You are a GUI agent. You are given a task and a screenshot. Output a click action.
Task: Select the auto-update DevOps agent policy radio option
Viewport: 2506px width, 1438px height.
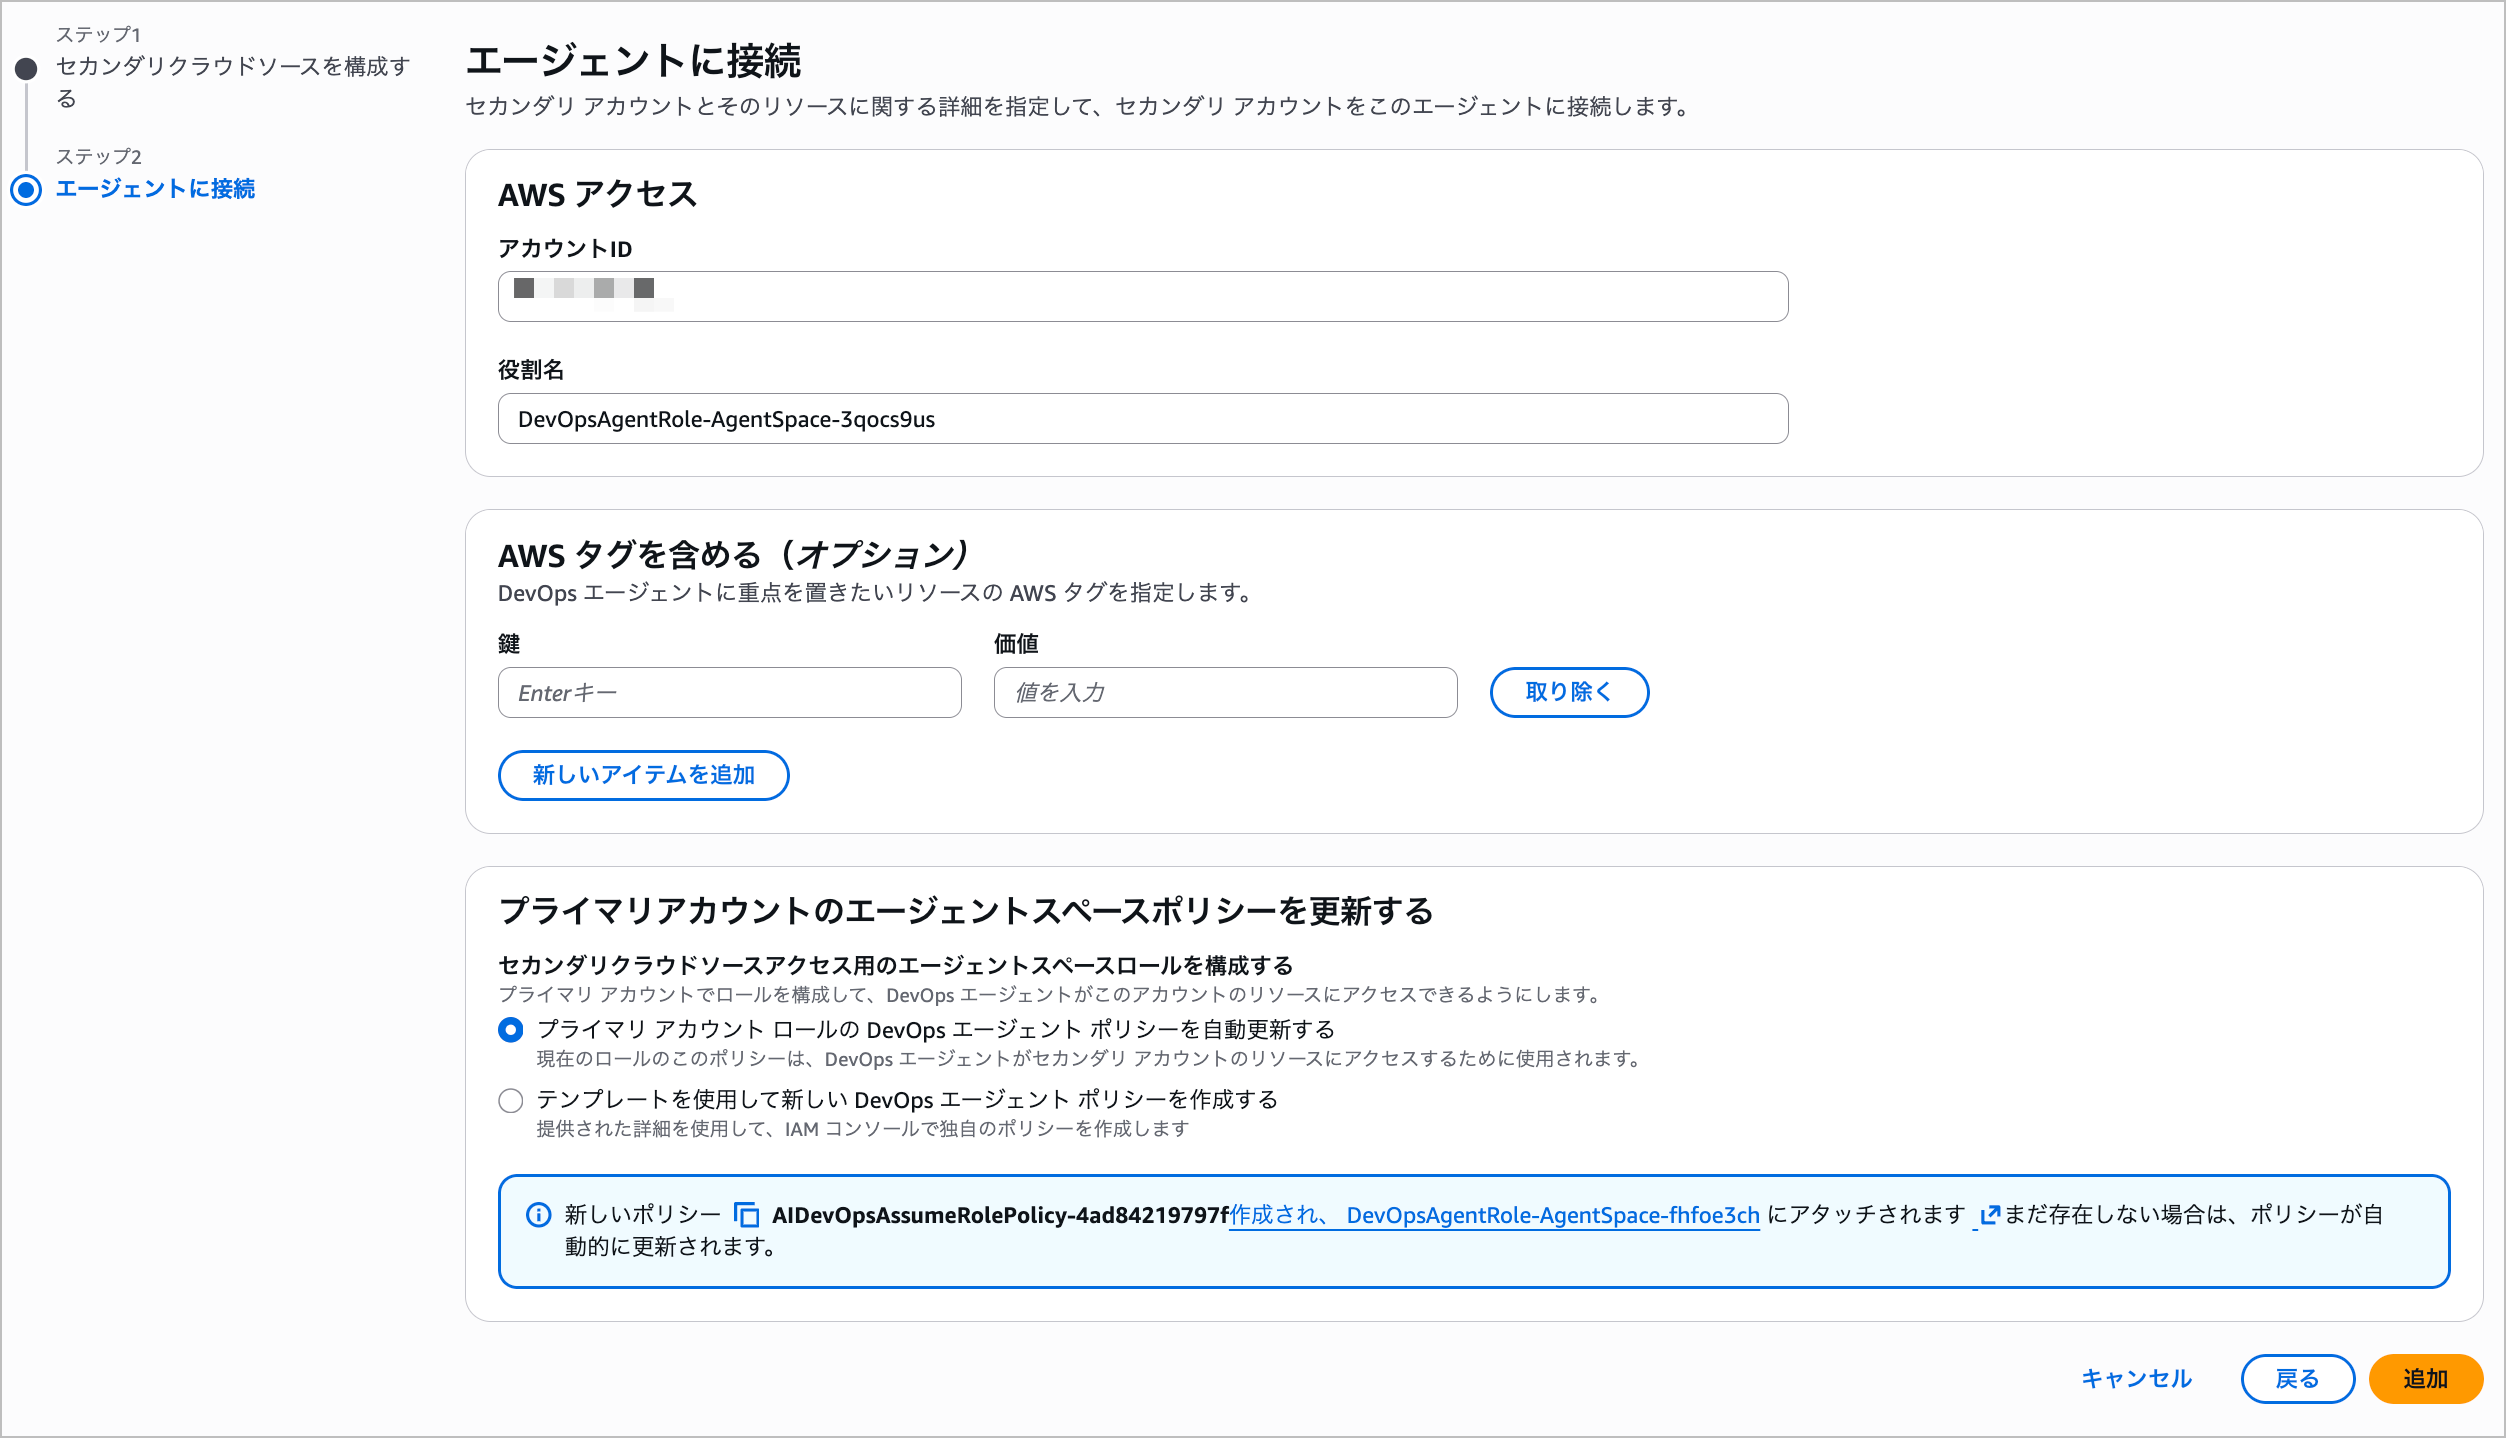click(x=511, y=1030)
